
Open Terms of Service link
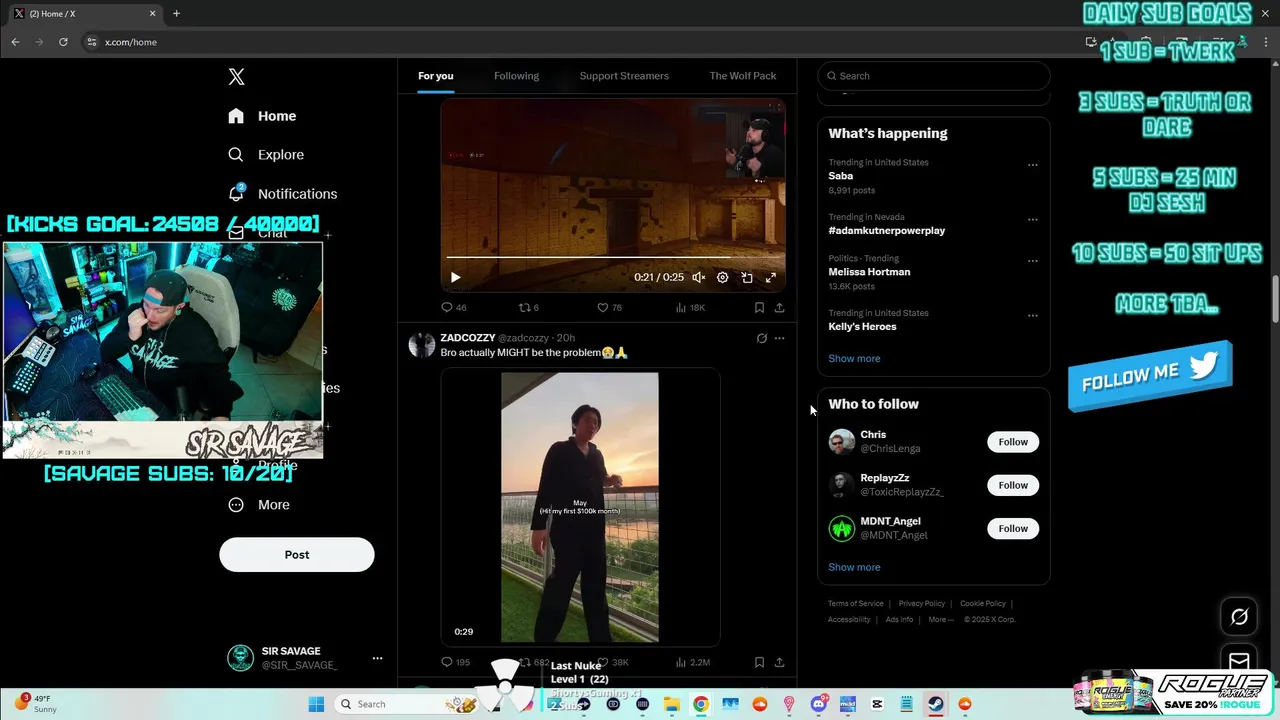pyautogui.click(x=855, y=604)
